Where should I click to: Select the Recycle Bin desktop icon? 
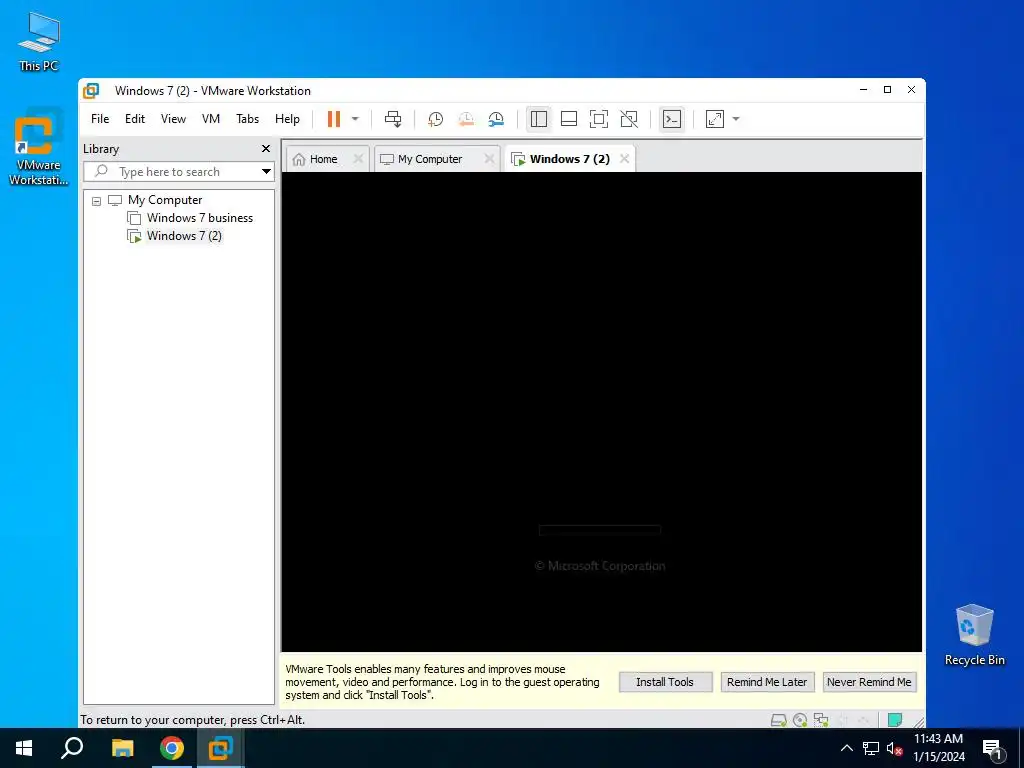point(974,635)
